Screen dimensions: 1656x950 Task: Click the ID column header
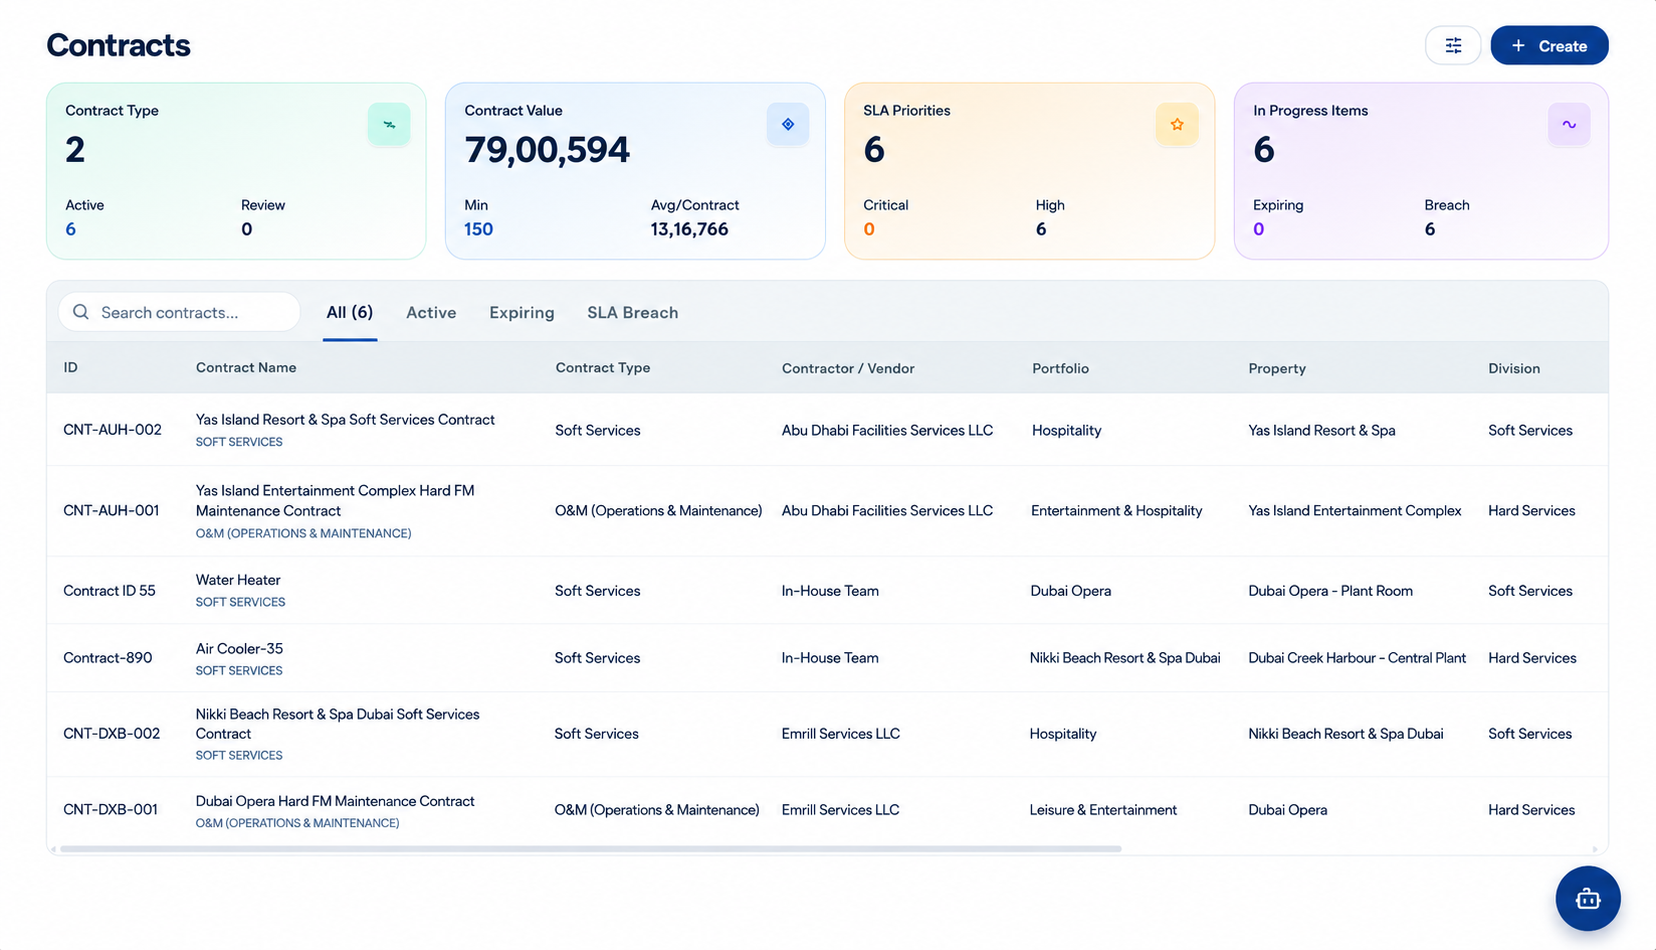click(70, 368)
